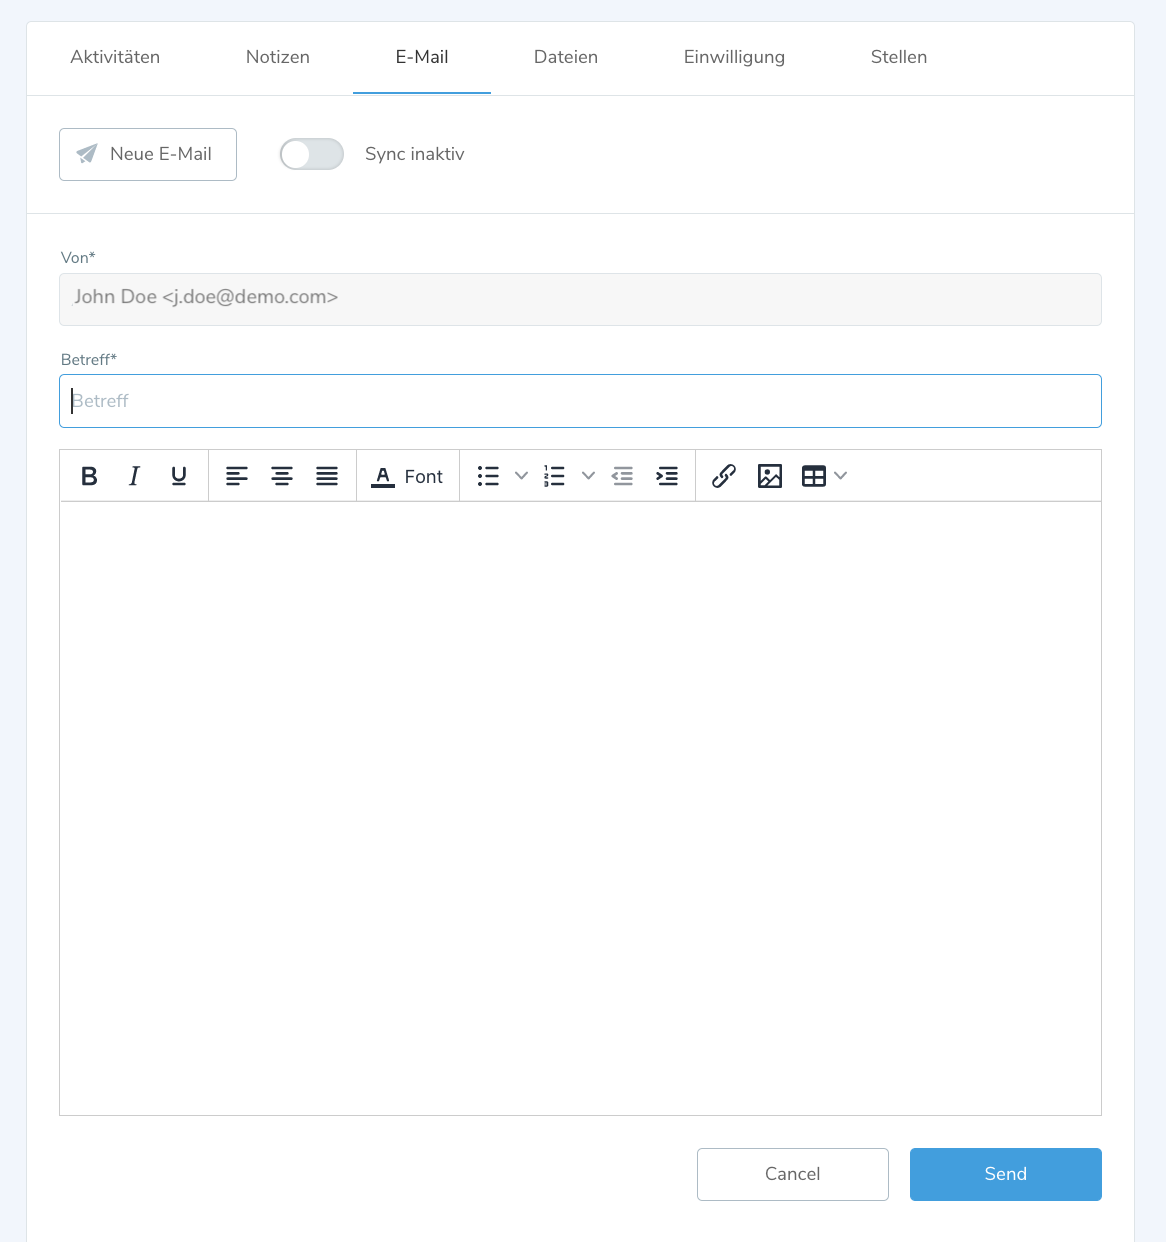Screen dimensions: 1166x1242
Task: Increase indent of the paragraph
Action: click(667, 476)
